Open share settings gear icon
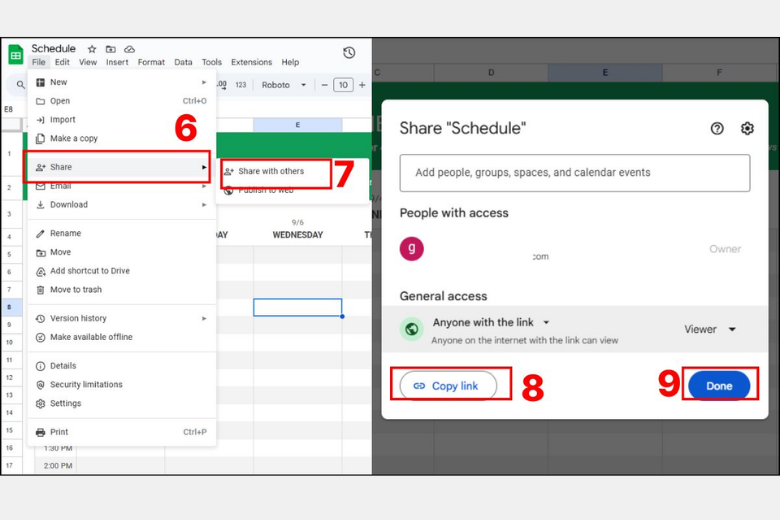 [747, 128]
